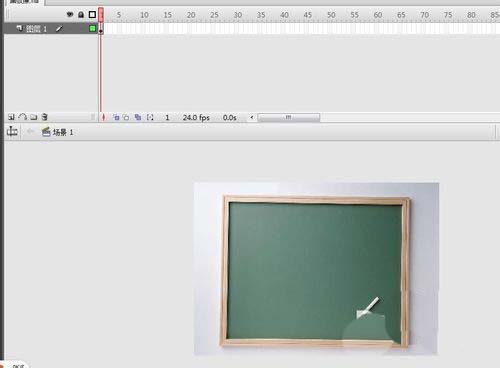Viewport: 500px width, 368px height.
Task: Toggle the Onion Skin button
Action: pyautogui.click(x=116, y=117)
